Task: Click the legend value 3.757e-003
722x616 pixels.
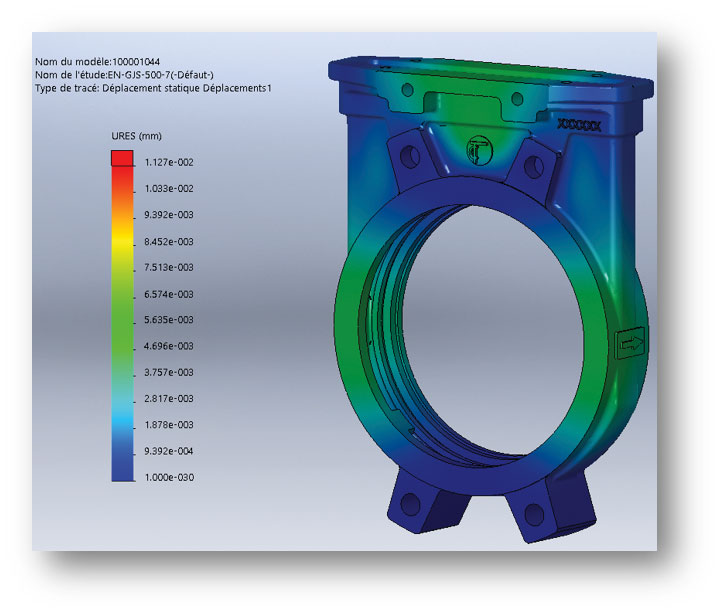Action: click(x=169, y=372)
